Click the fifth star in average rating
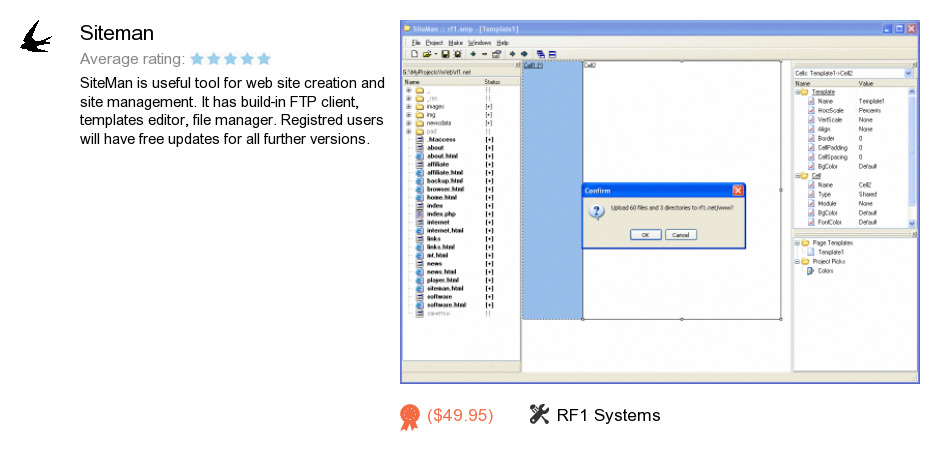The width and height of the screenshot is (940, 461). click(264, 59)
